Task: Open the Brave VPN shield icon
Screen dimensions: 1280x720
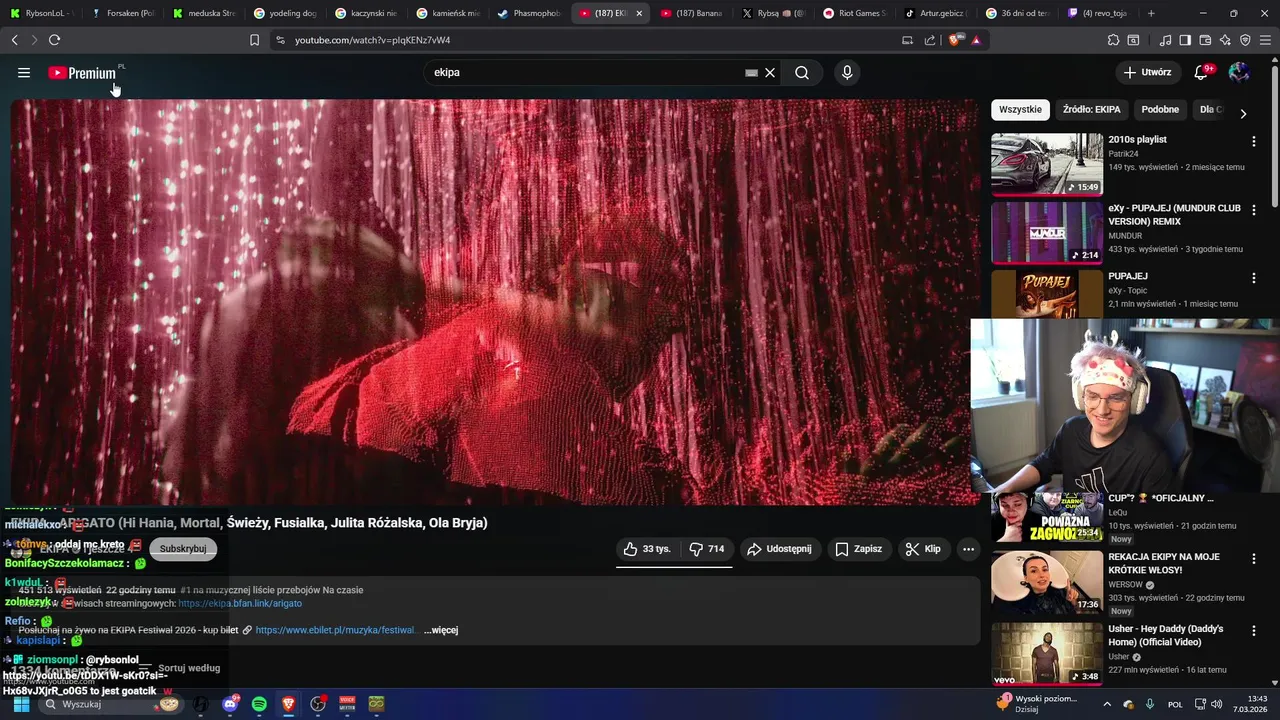Action: pos(1245,40)
